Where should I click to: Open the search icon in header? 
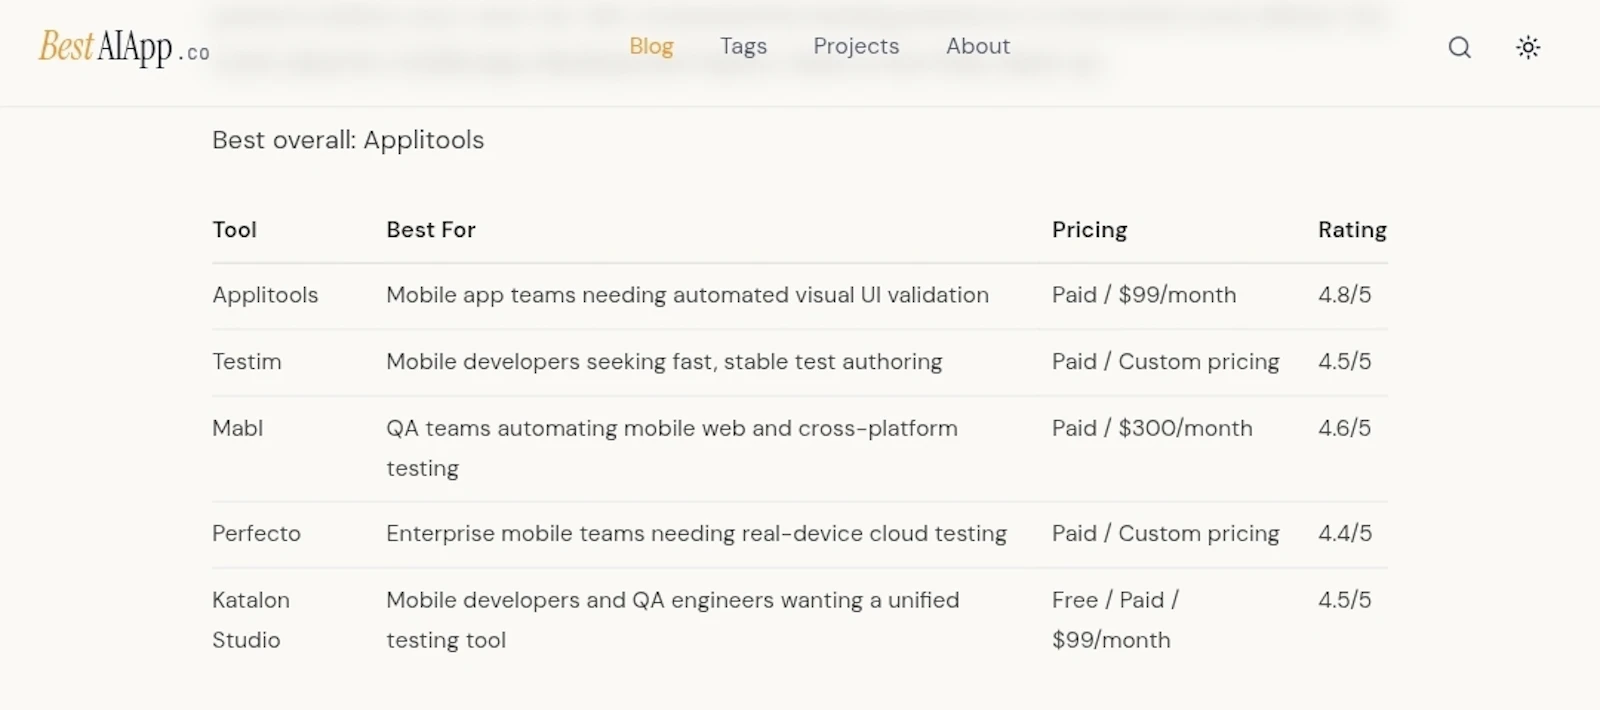click(1460, 47)
